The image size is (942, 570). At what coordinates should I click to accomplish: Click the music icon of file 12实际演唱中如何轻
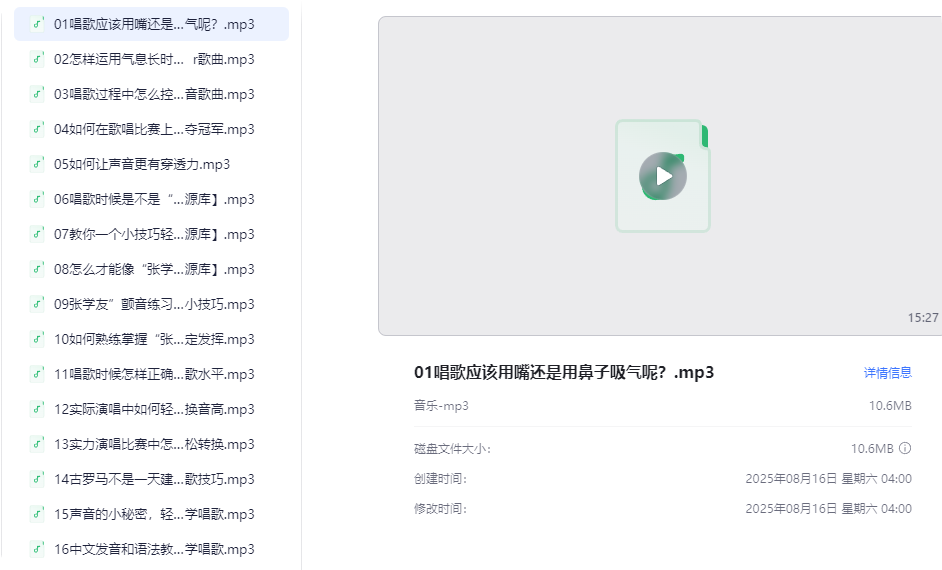point(37,409)
